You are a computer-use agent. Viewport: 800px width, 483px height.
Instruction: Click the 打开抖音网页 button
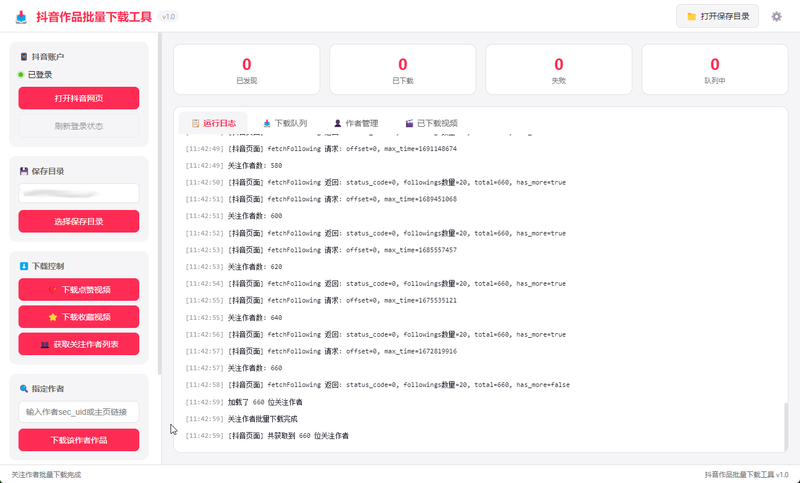coord(79,98)
